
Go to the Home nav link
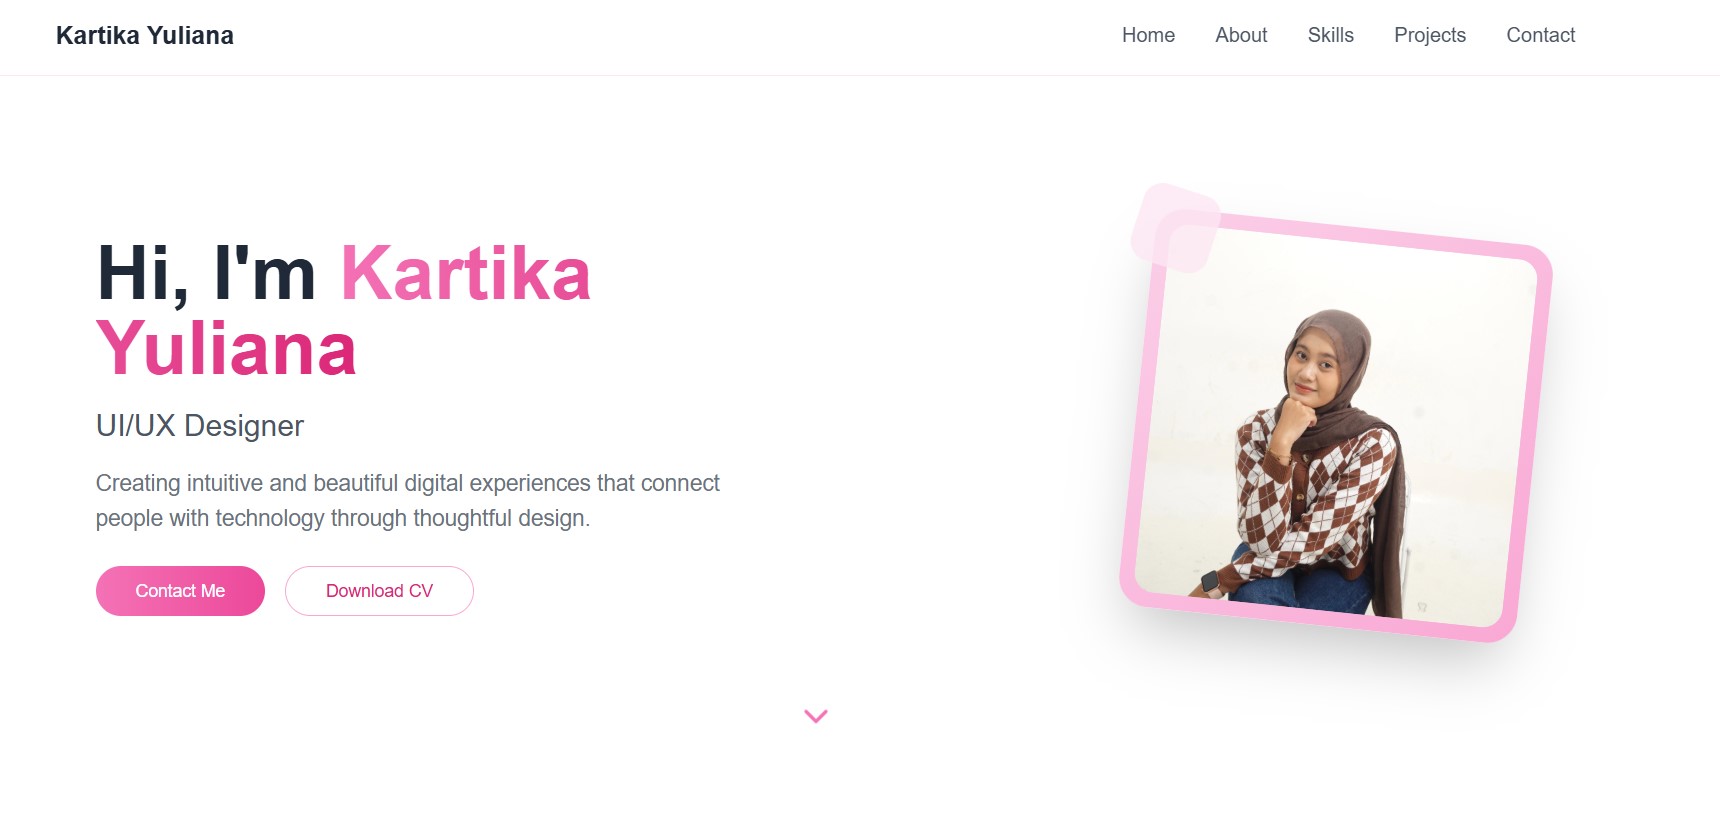[x=1148, y=35]
